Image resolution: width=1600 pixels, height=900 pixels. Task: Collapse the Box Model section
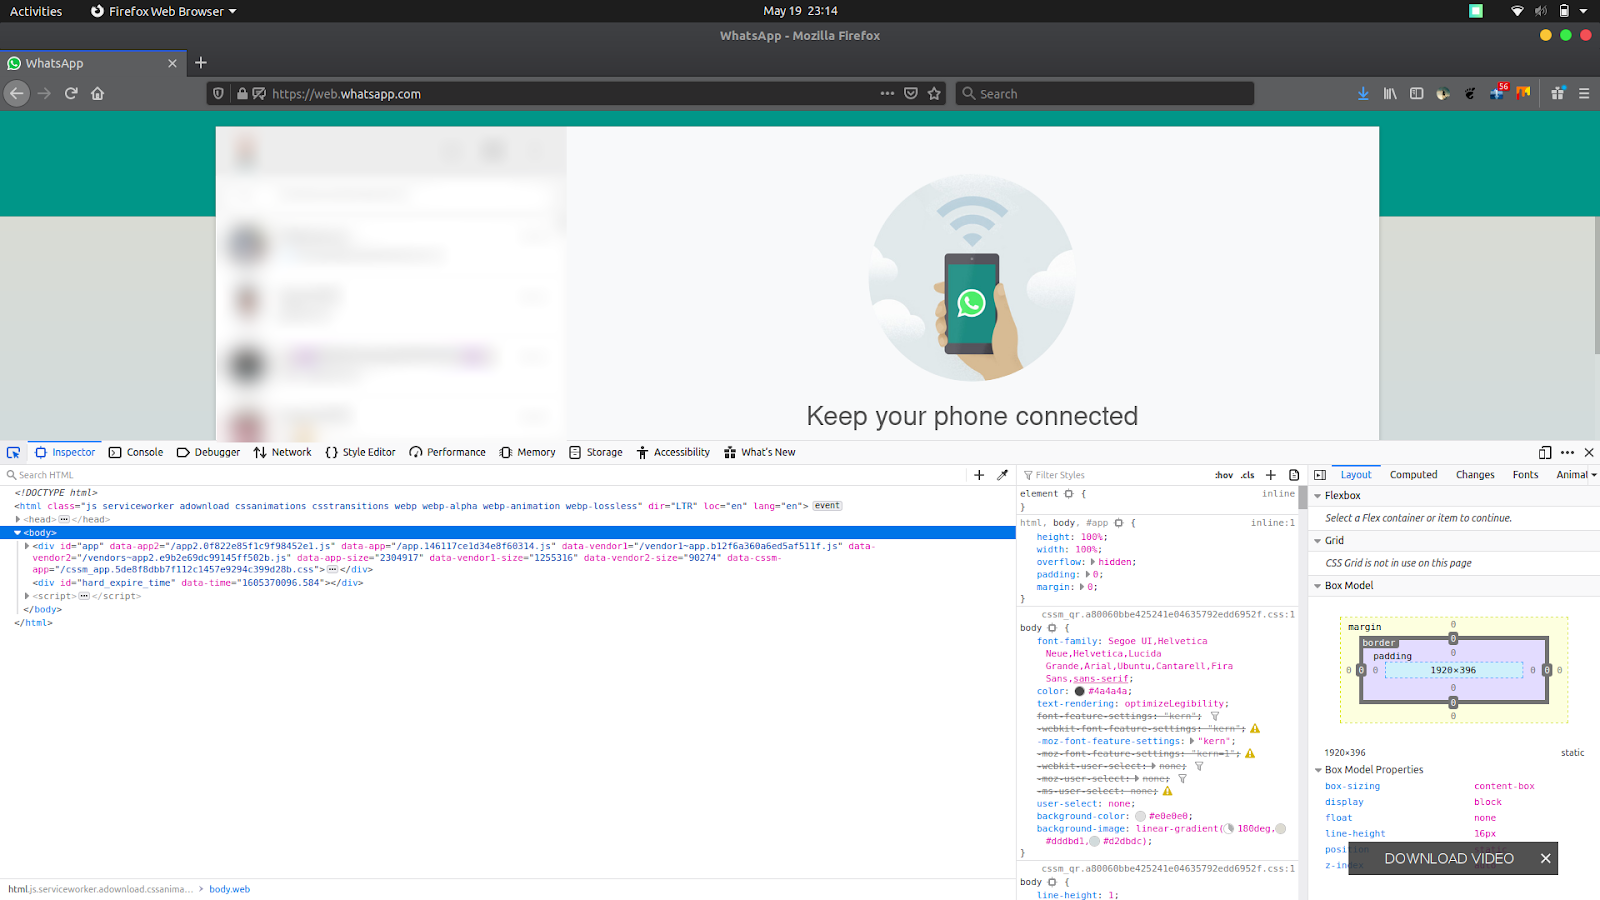[1318, 586]
